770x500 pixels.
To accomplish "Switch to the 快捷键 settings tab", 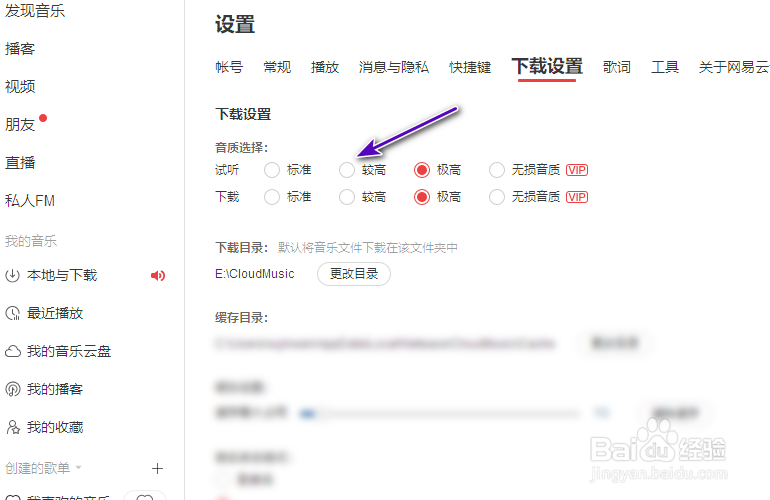I will click(469, 67).
